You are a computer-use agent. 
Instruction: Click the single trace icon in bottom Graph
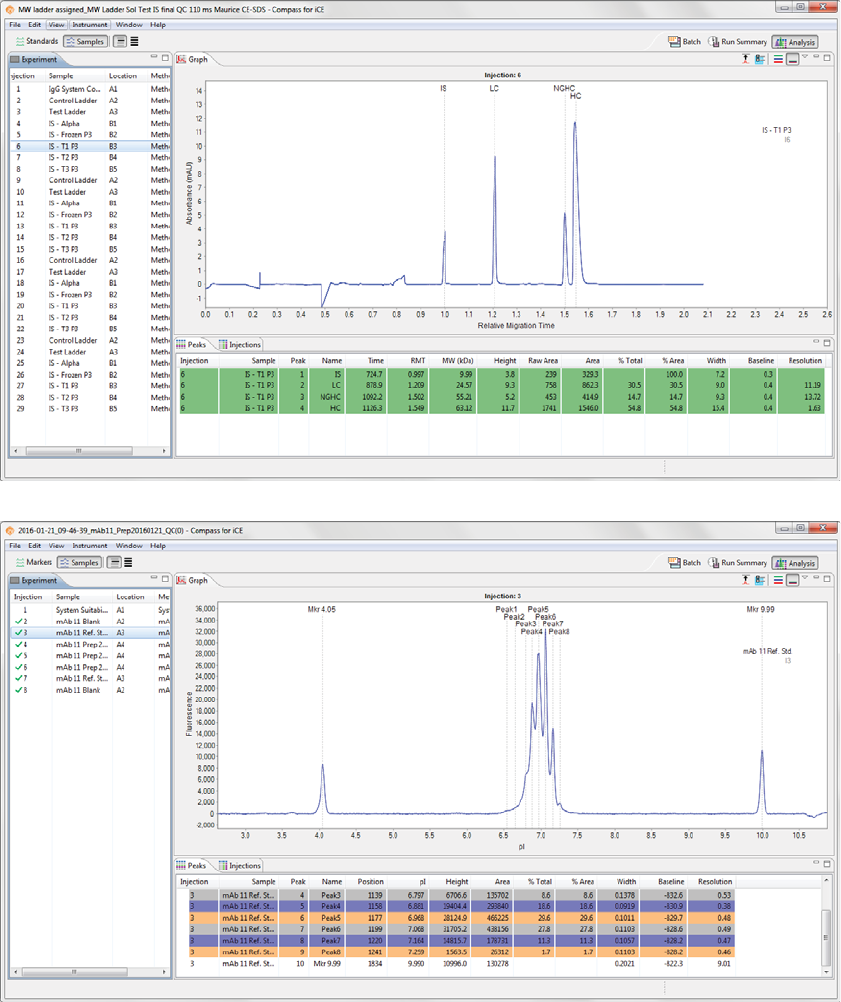point(792,580)
